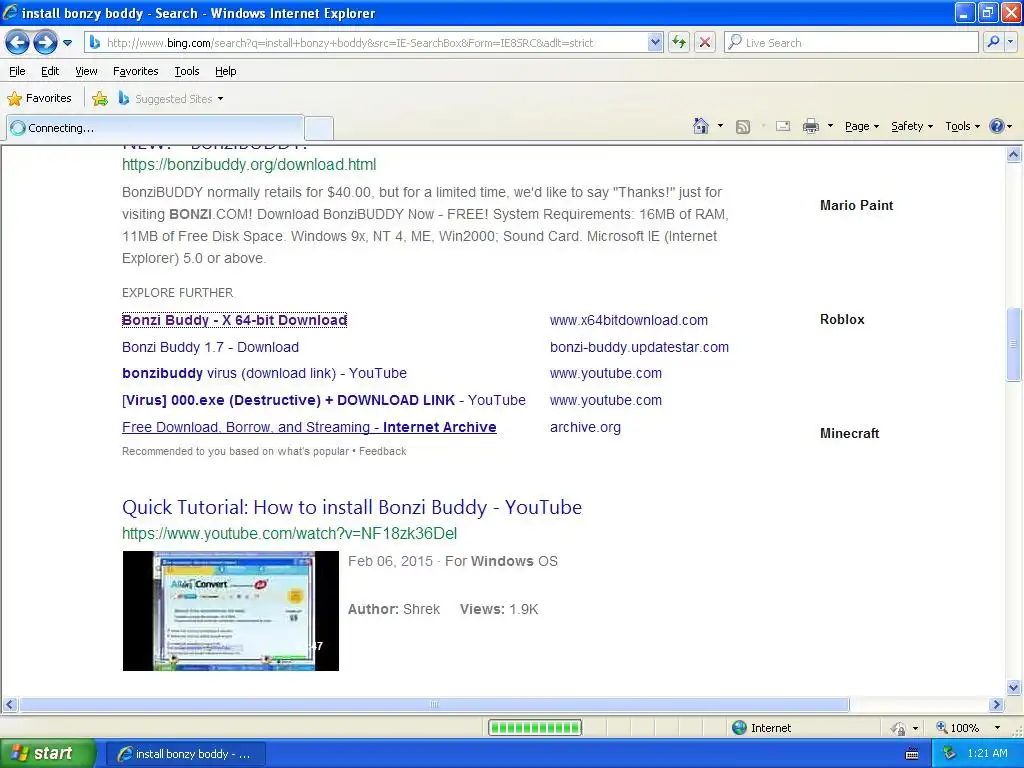This screenshot has width=1024, height=768.
Task: Open the Favorites center star button
Action: [x=39, y=99]
